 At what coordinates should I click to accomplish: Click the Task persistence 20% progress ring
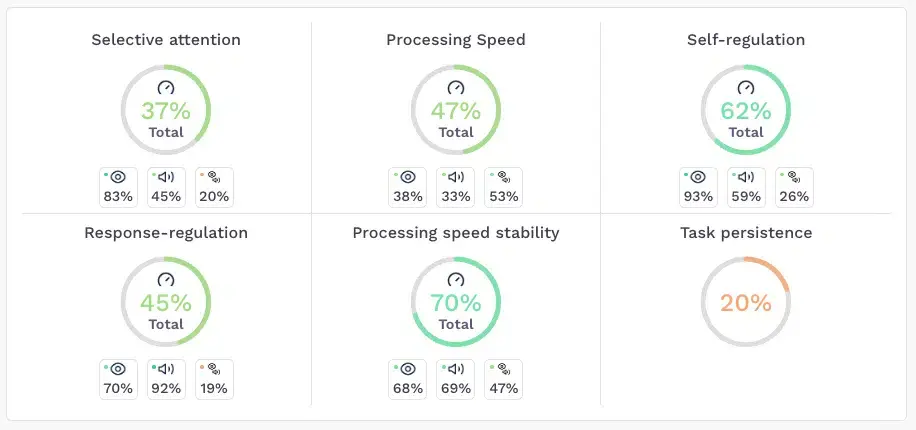point(746,302)
